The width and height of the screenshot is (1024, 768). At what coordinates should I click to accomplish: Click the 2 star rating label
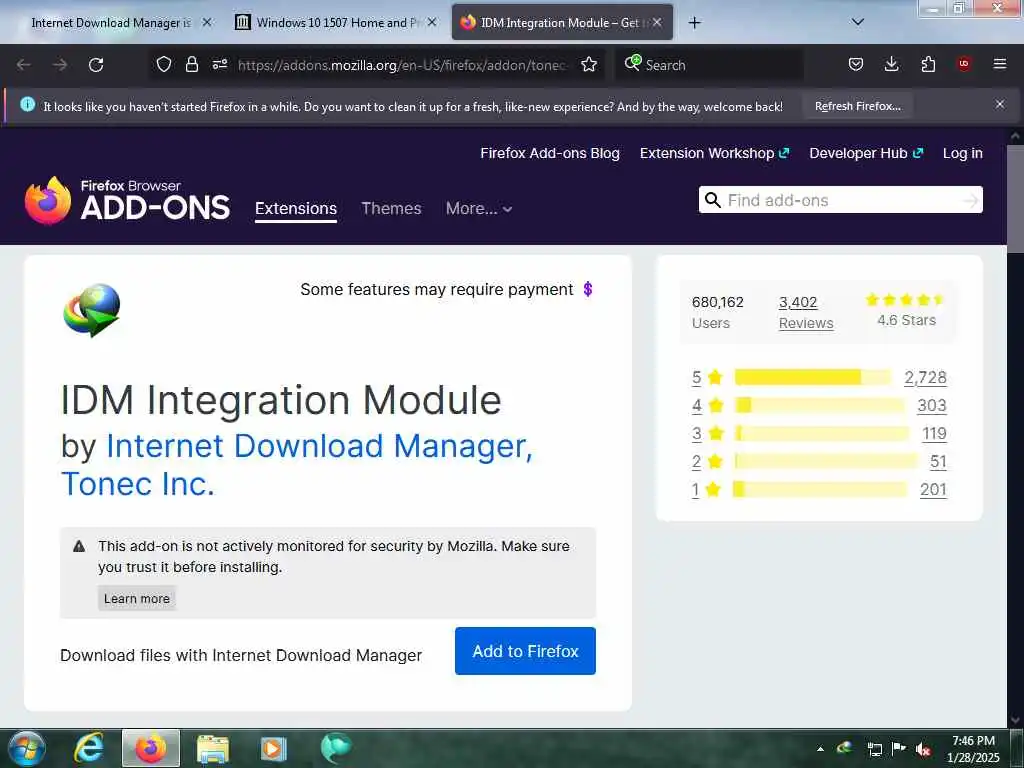point(708,461)
